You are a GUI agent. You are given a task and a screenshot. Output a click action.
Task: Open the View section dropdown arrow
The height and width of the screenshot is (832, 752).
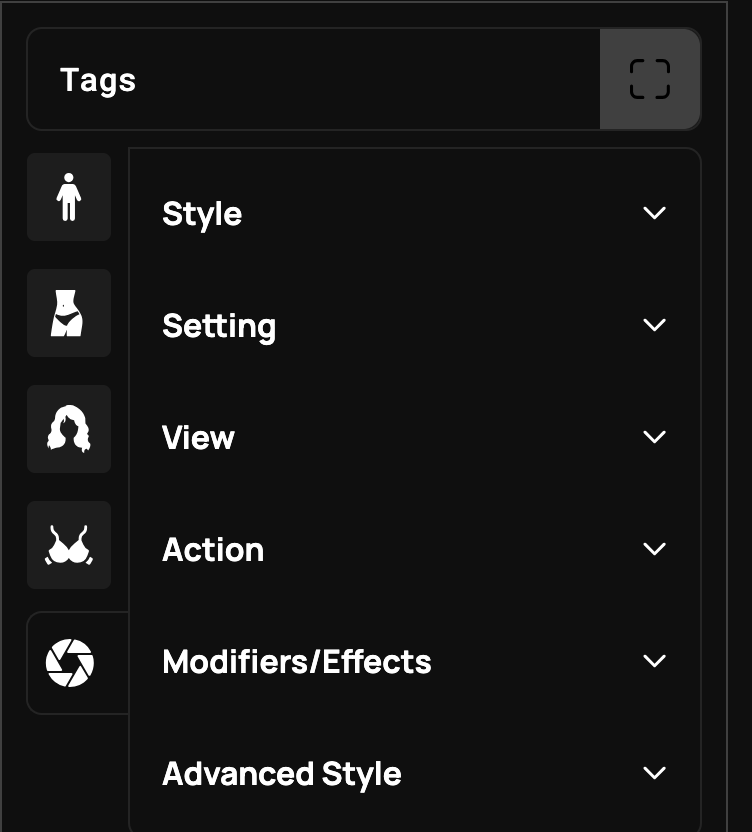point(654,437)
